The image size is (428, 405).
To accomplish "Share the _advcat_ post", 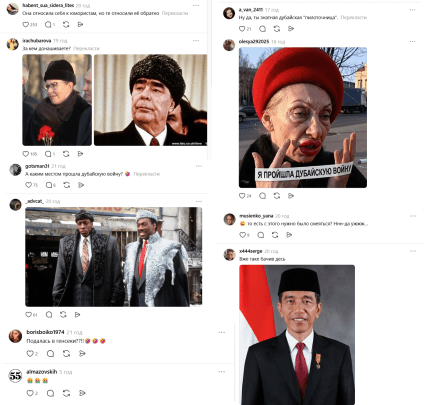I will pyautogui.click(x=77, y=315).
